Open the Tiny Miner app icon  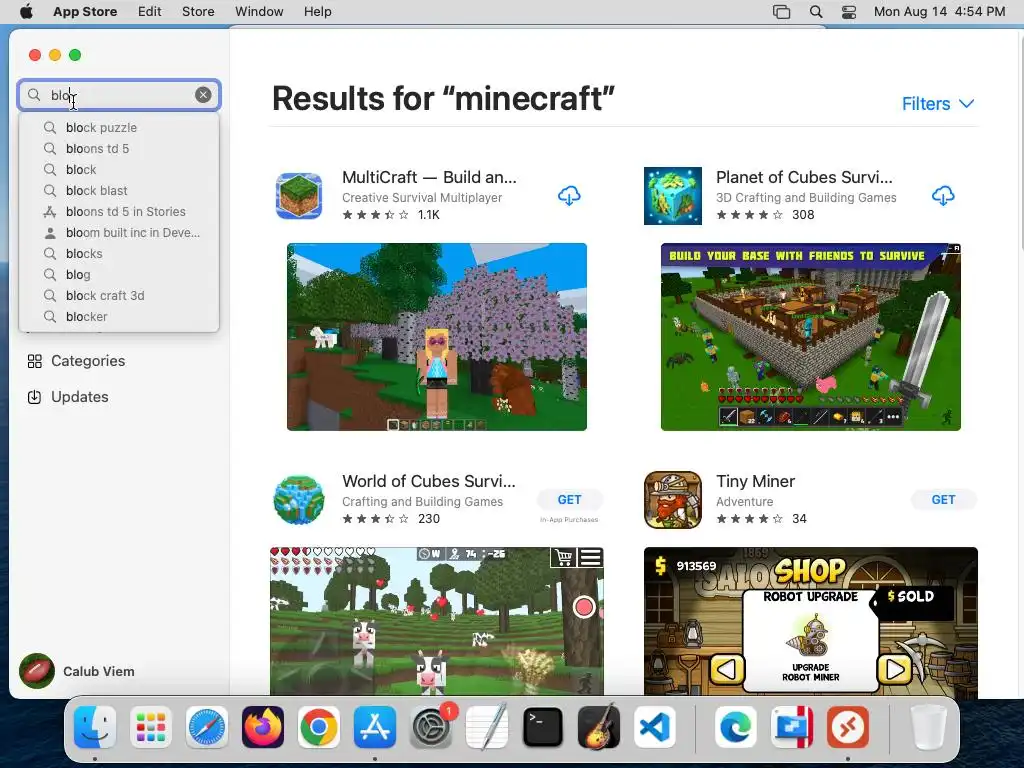coord(673,500)
